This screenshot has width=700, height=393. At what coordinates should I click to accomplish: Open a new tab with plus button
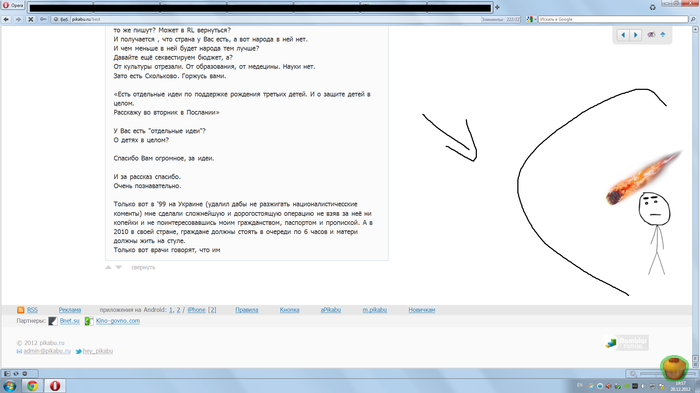pos(497,7)
